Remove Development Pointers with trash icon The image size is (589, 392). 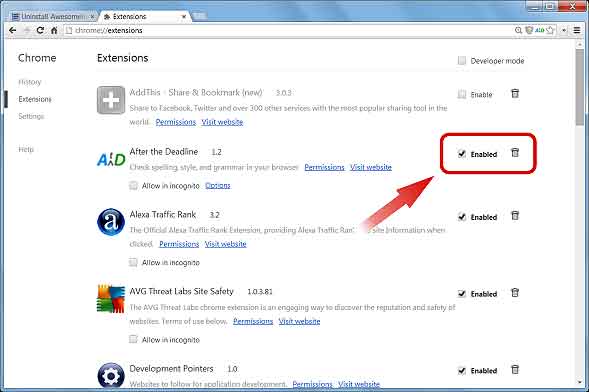(515, 370)
